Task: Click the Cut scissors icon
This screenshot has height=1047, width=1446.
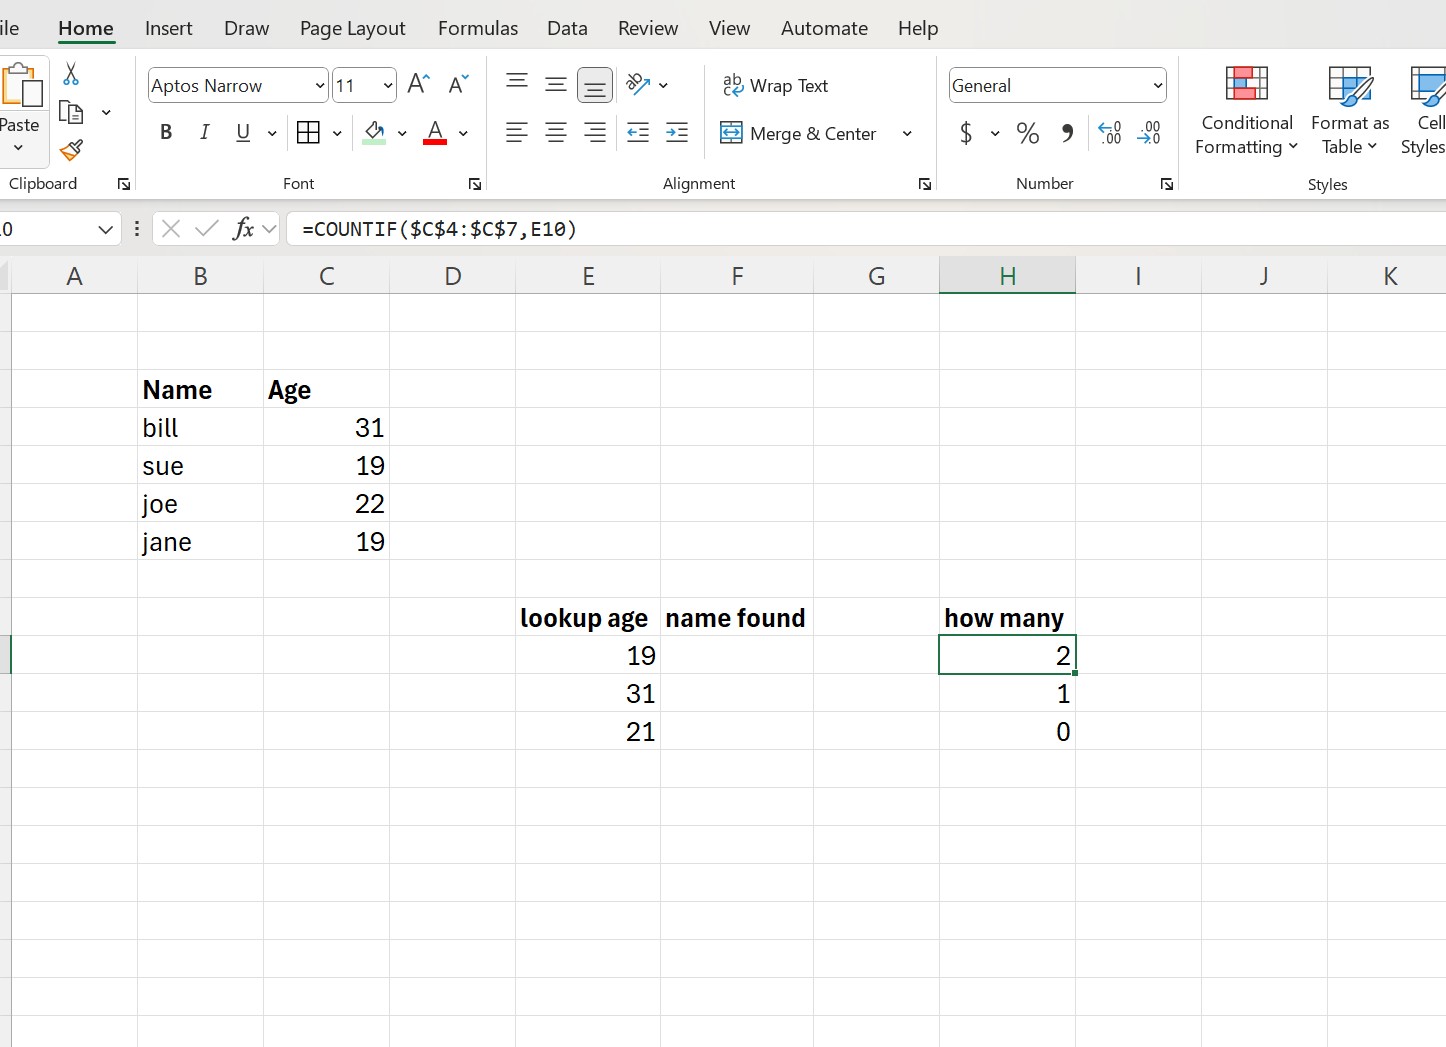Action: (x=71, y=74)
